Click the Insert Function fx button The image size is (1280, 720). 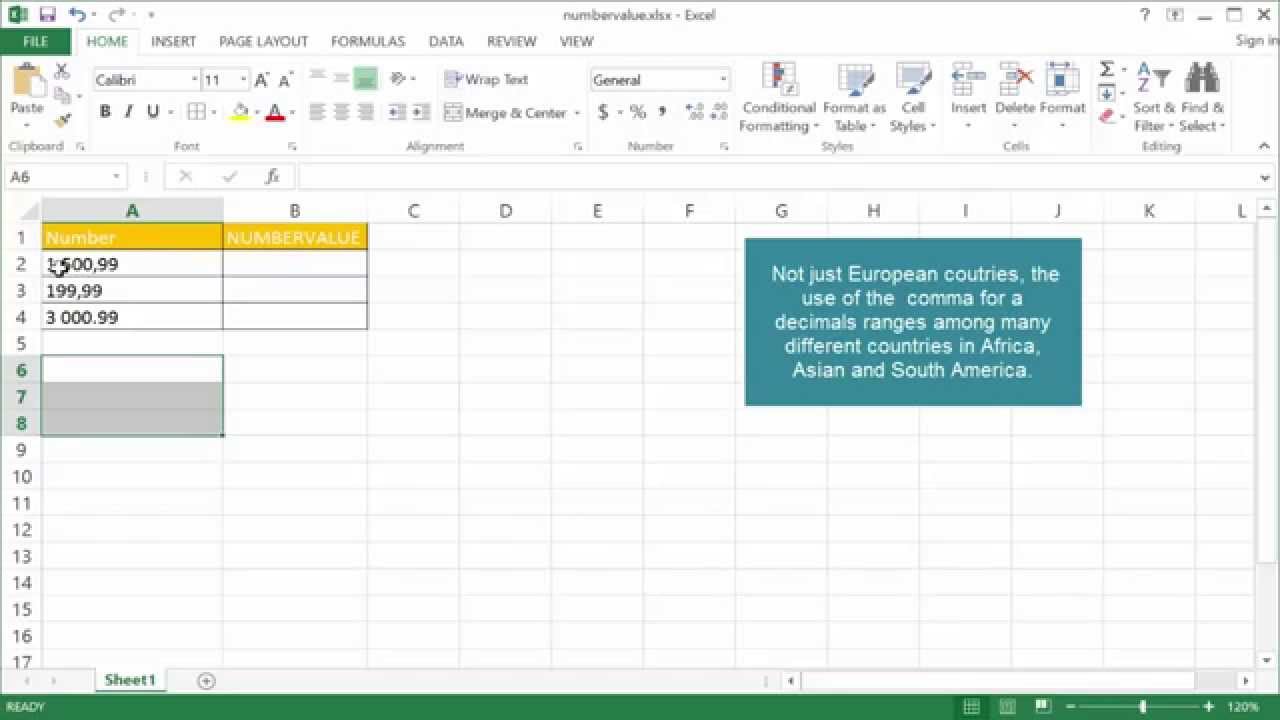[272, 177]
